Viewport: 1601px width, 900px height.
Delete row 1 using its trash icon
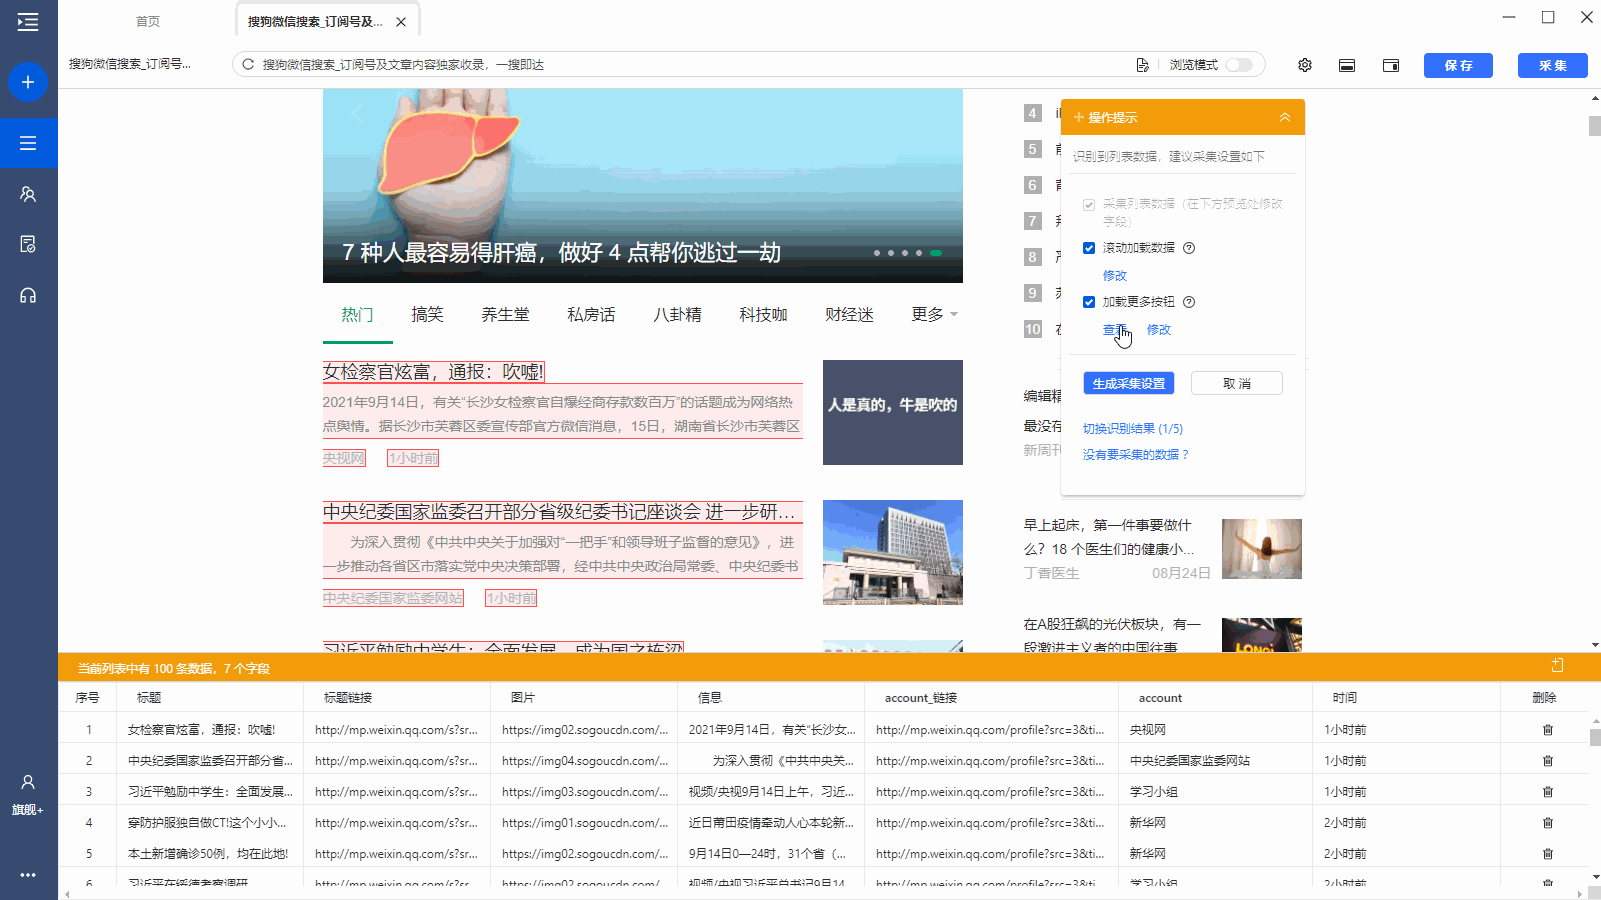(x=1547, y=730)
